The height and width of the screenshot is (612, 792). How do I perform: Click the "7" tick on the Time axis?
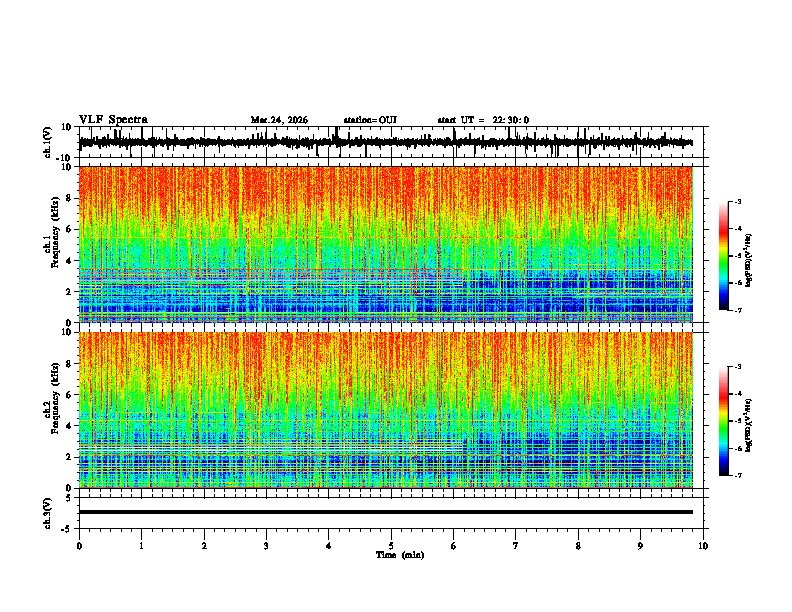pos(516,546)
